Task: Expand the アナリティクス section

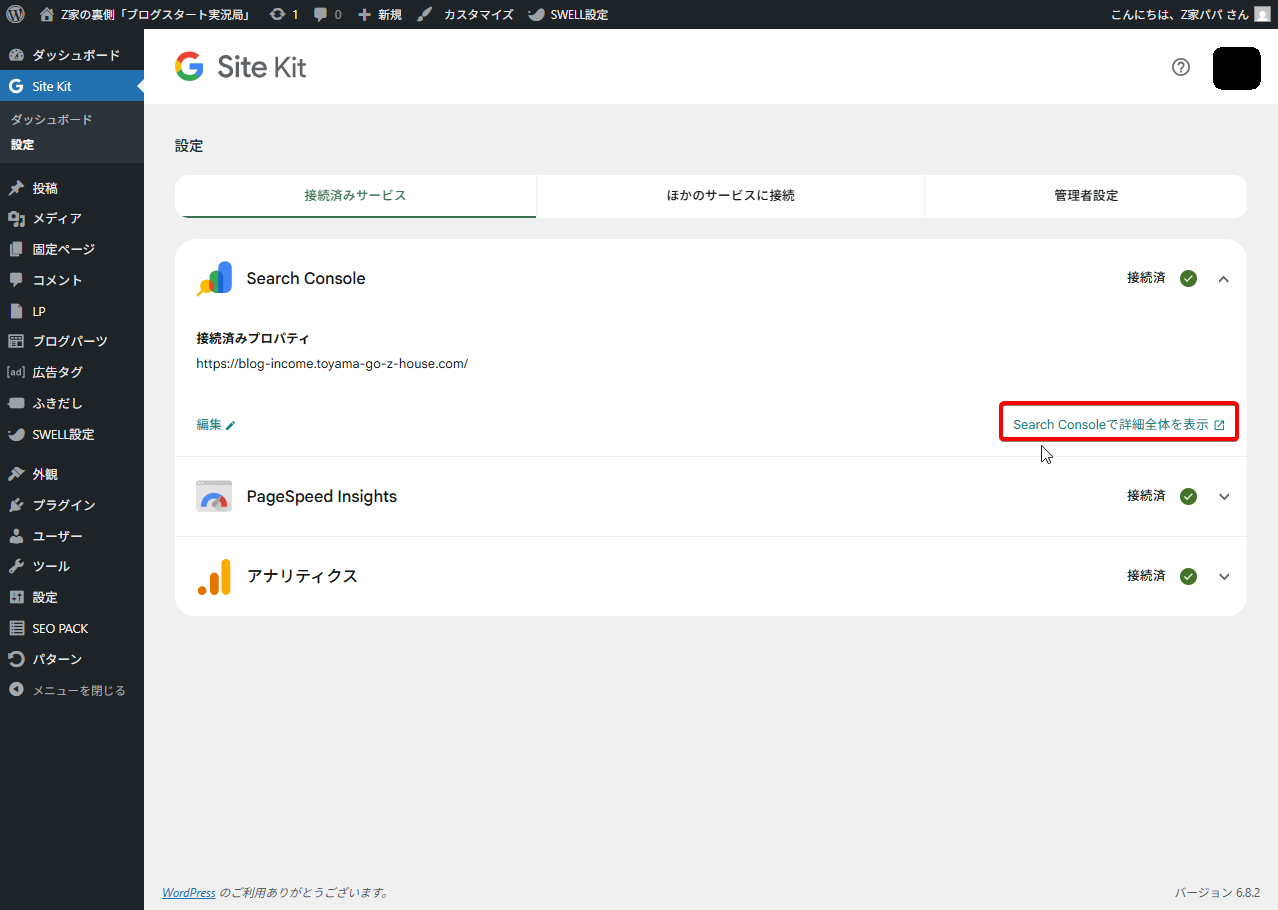Action: point(1224,577)
